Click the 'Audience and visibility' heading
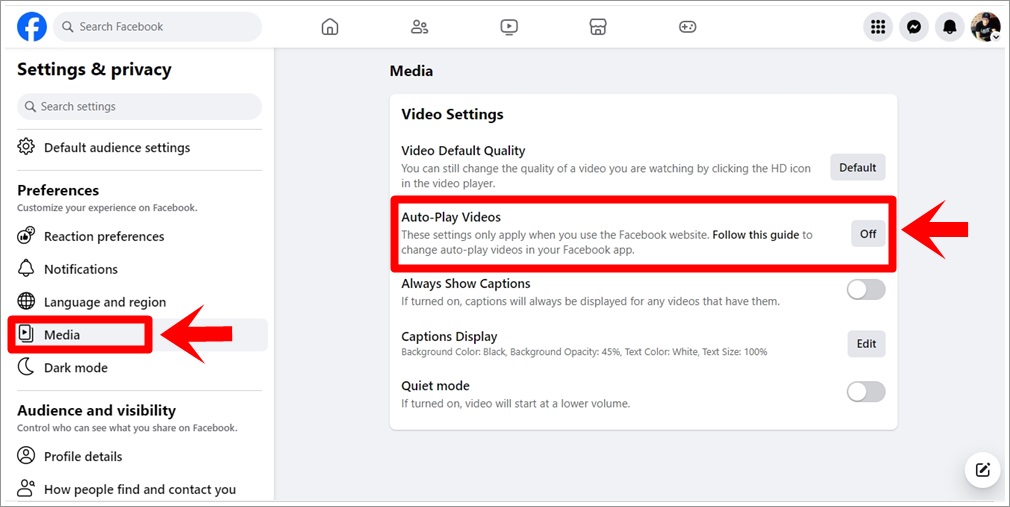 click(x=97, y=411)
